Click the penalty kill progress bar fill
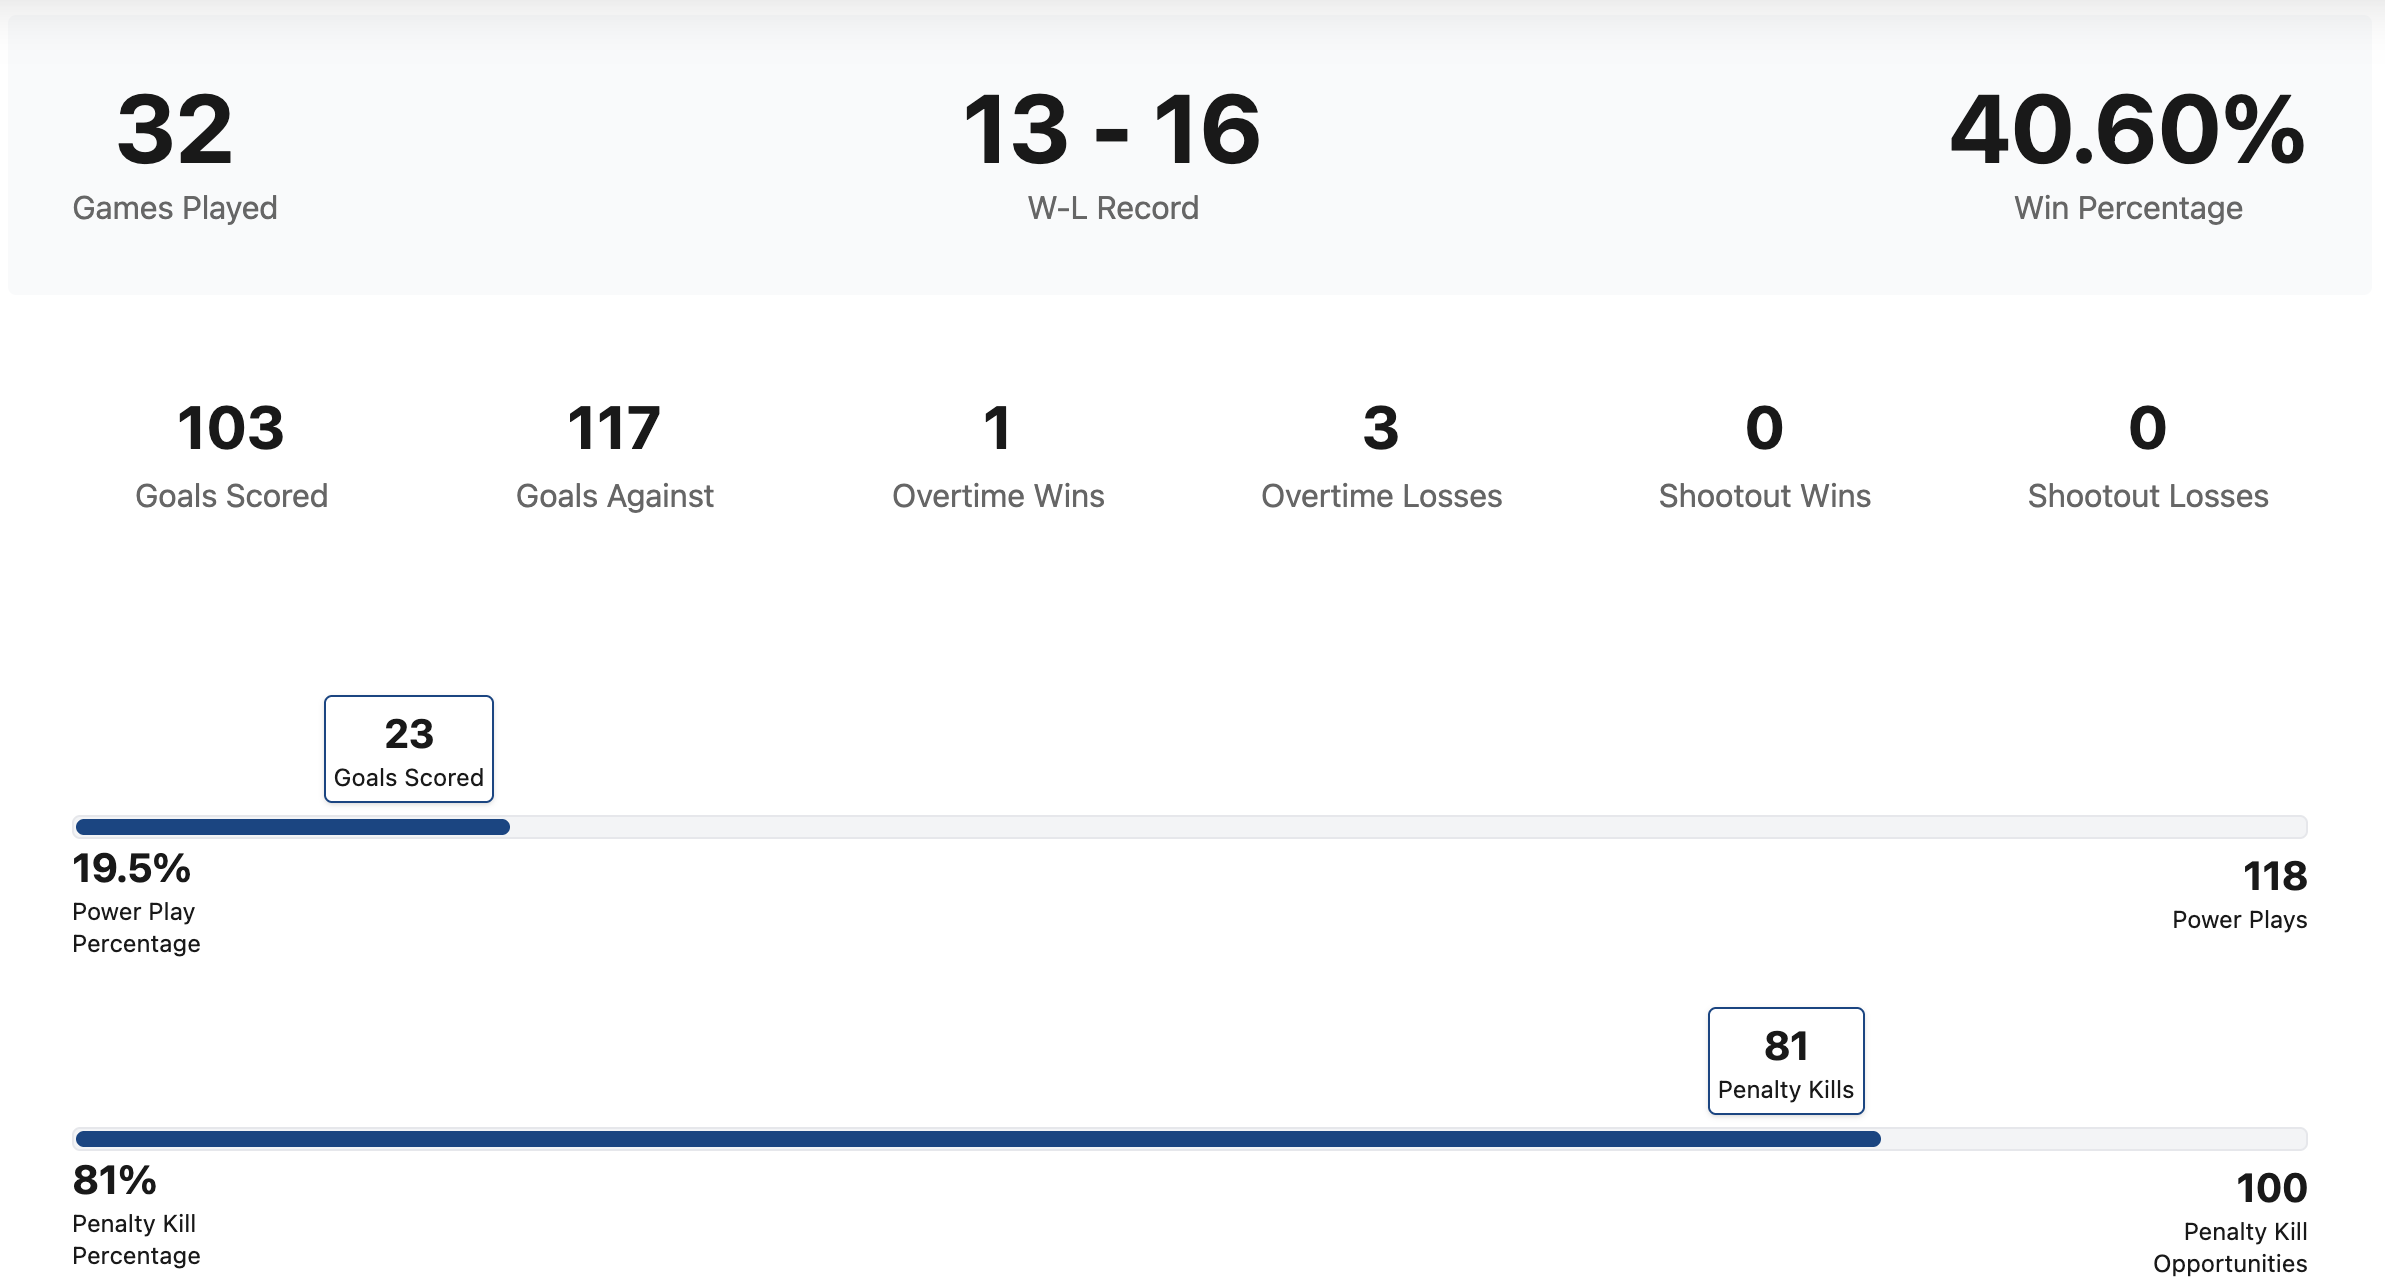 [x=978, y=1139]
